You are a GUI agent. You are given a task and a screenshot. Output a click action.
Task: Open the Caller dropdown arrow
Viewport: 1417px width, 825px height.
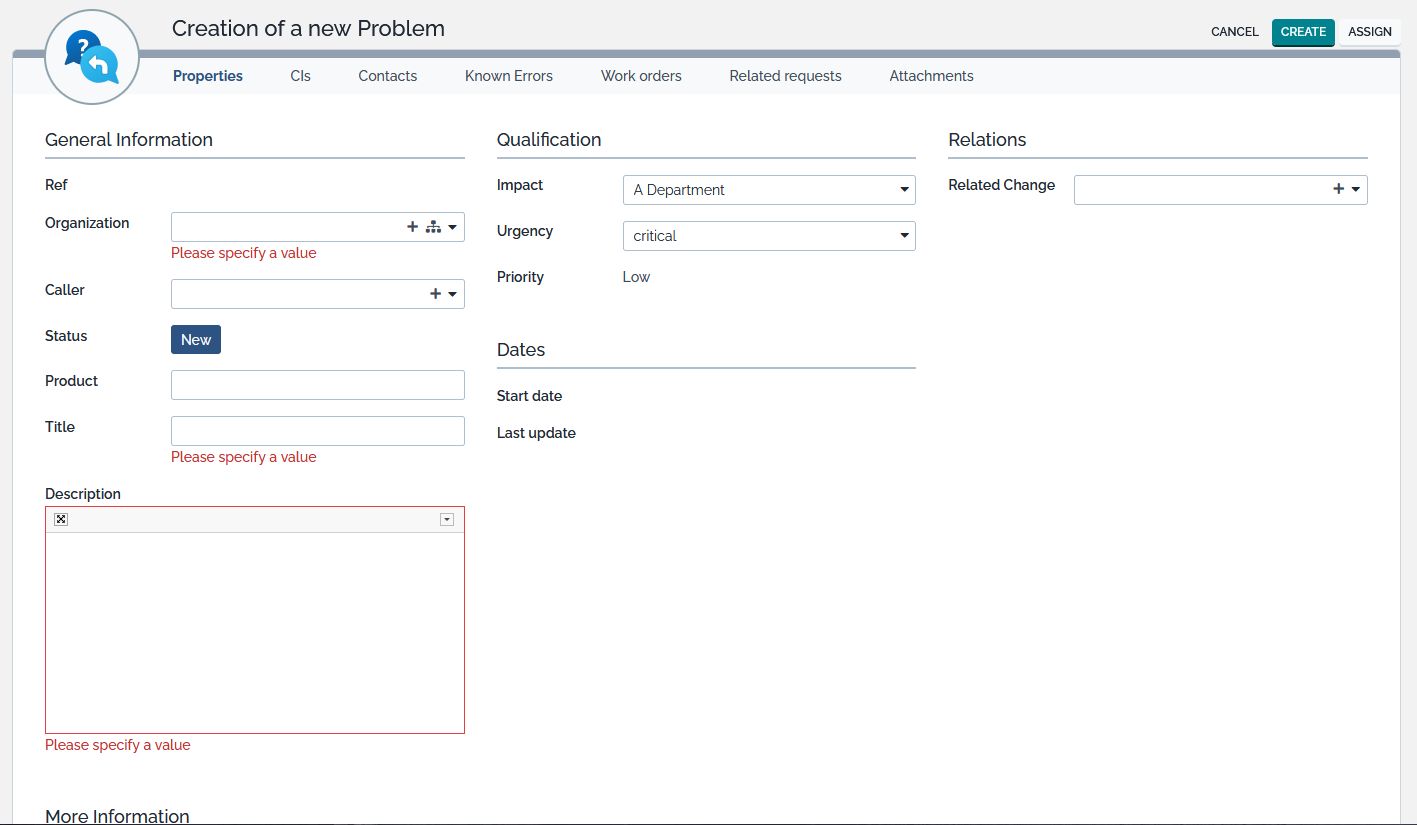pos(453,294)
